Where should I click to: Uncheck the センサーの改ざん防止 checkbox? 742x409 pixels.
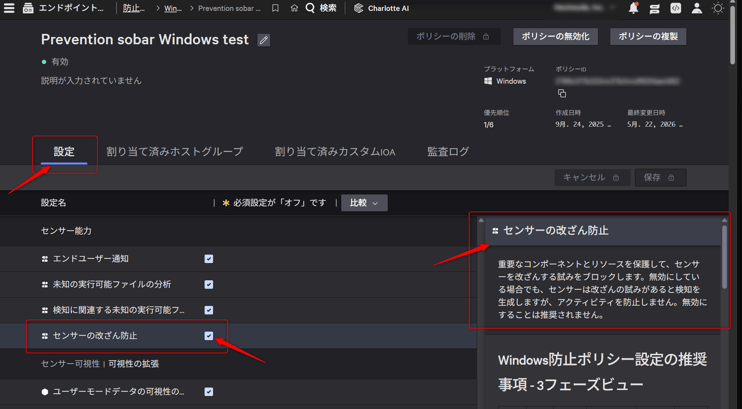[209, 336]
